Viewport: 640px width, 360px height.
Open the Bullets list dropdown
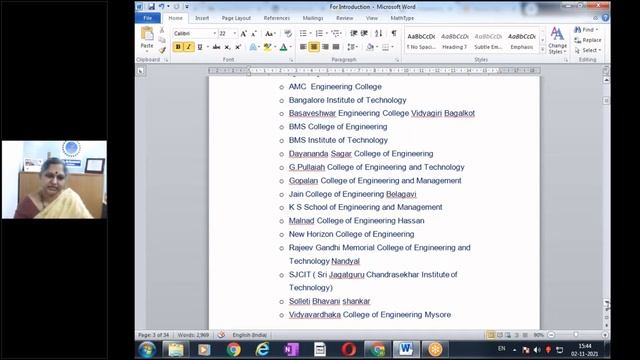click(310, 33)
